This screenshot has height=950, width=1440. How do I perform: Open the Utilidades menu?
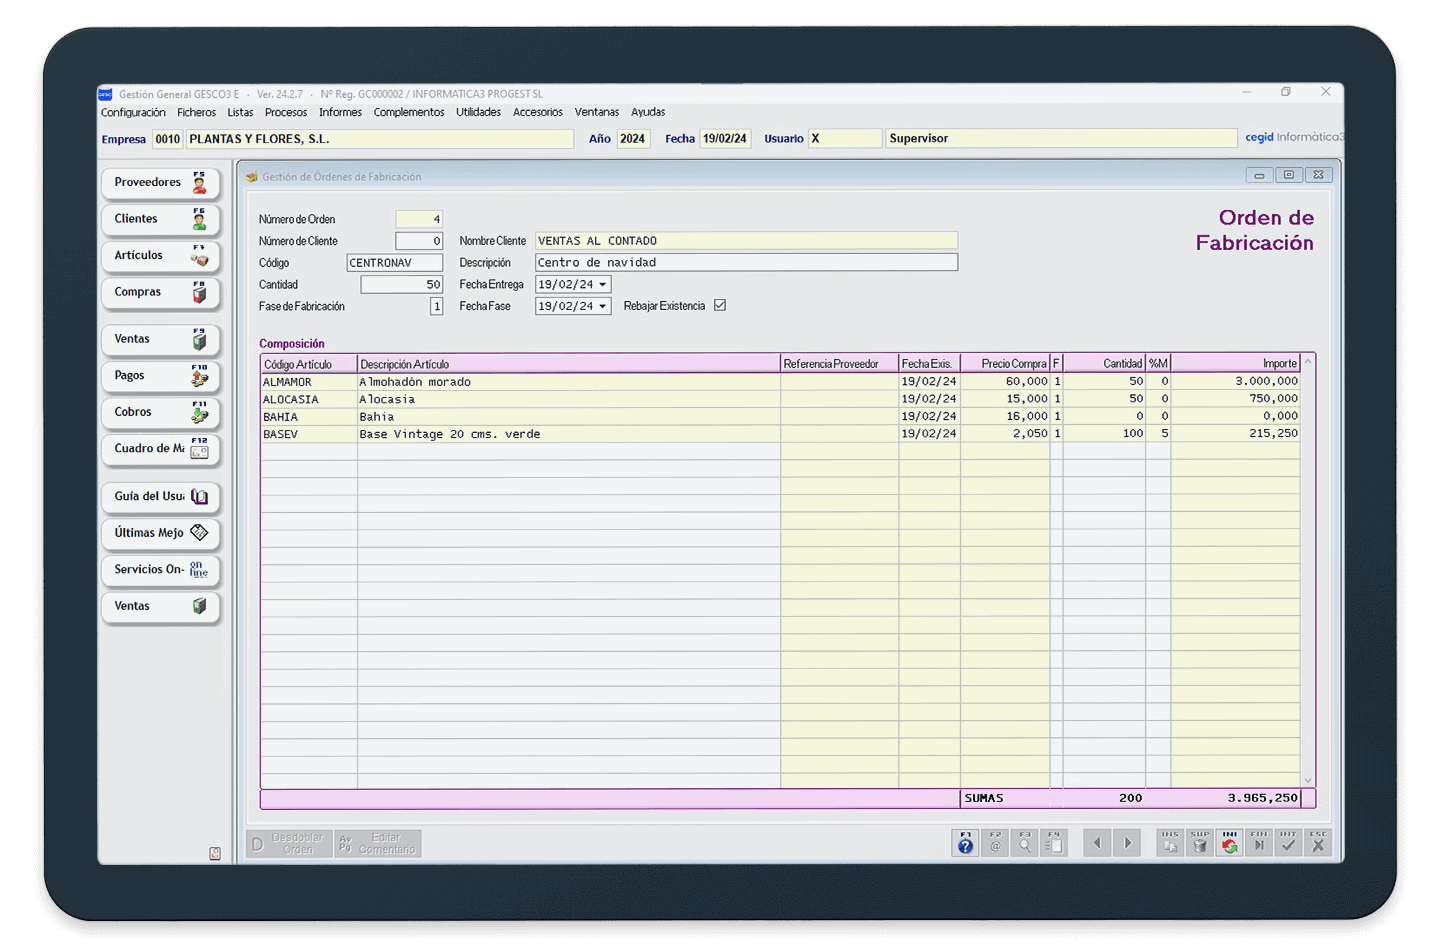pyautogui.click(x=478, y=112)
